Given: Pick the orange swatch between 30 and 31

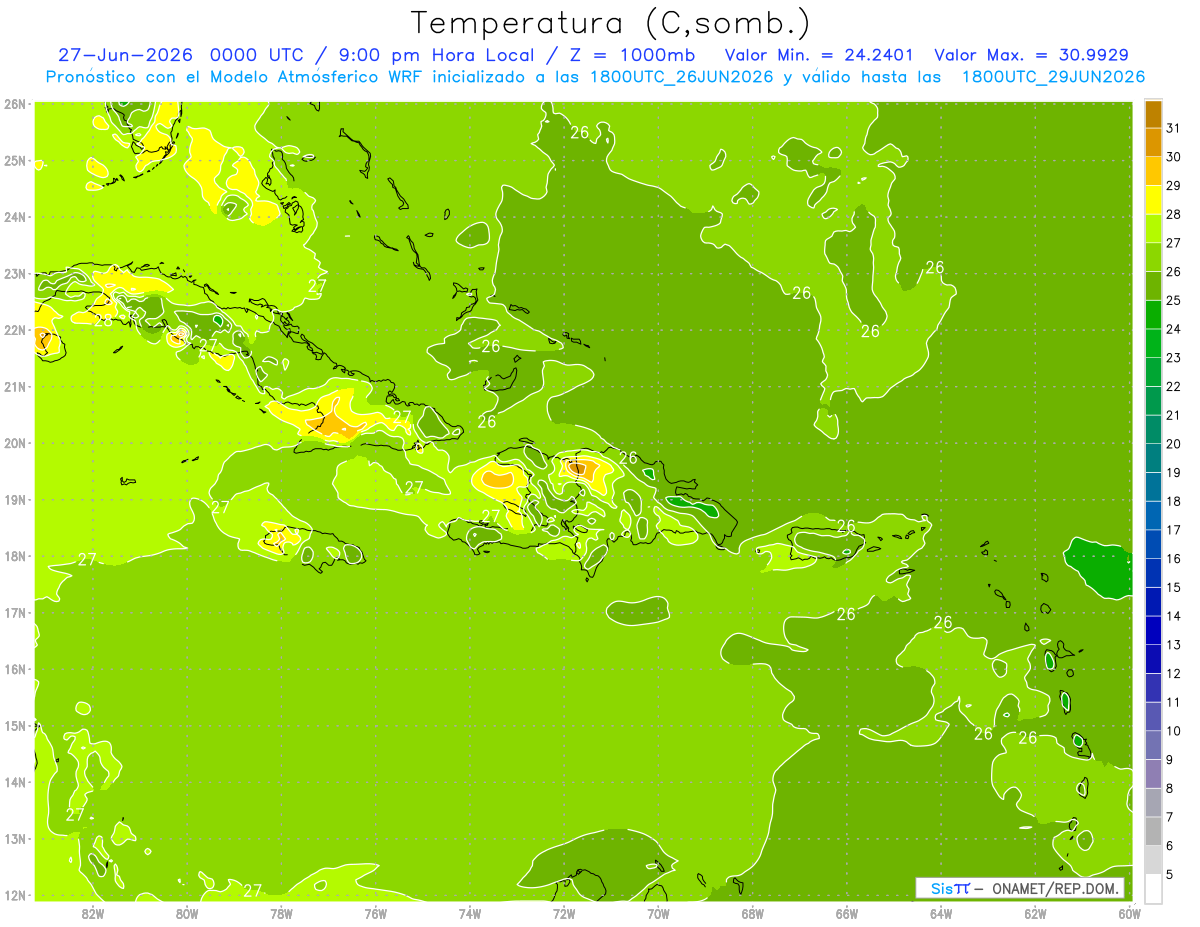Looking at the screenshot, I should [x=1153, y=143].
